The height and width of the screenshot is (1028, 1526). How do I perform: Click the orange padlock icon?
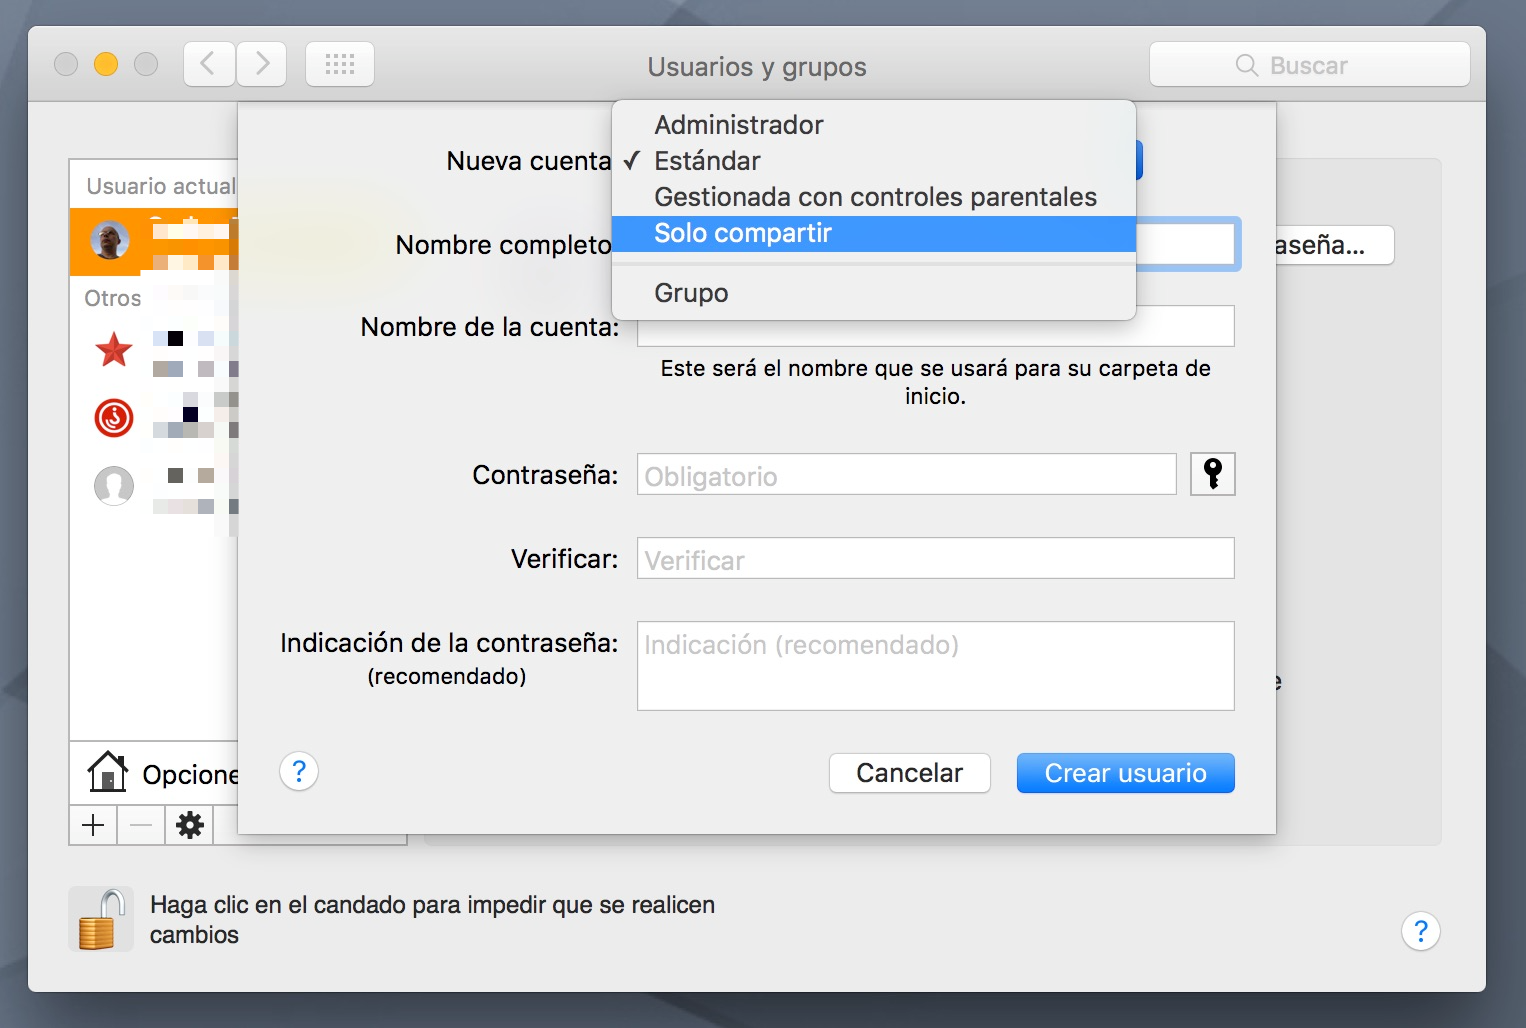(x=101, y=919)
